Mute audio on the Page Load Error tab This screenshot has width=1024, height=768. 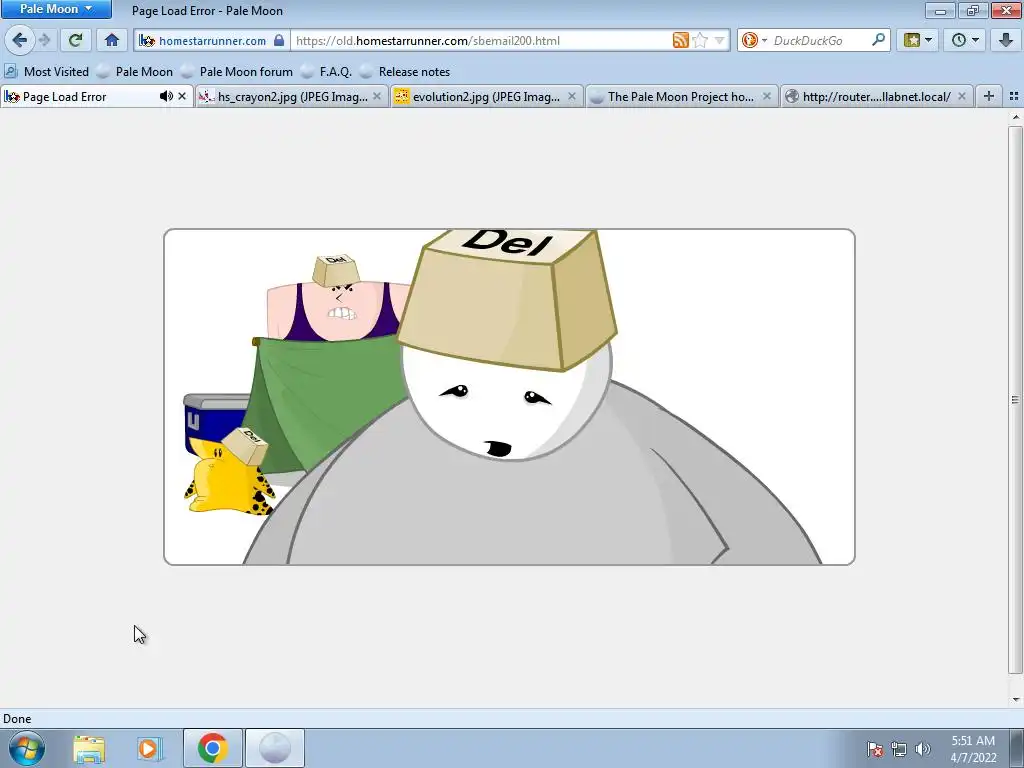[166, 97]
